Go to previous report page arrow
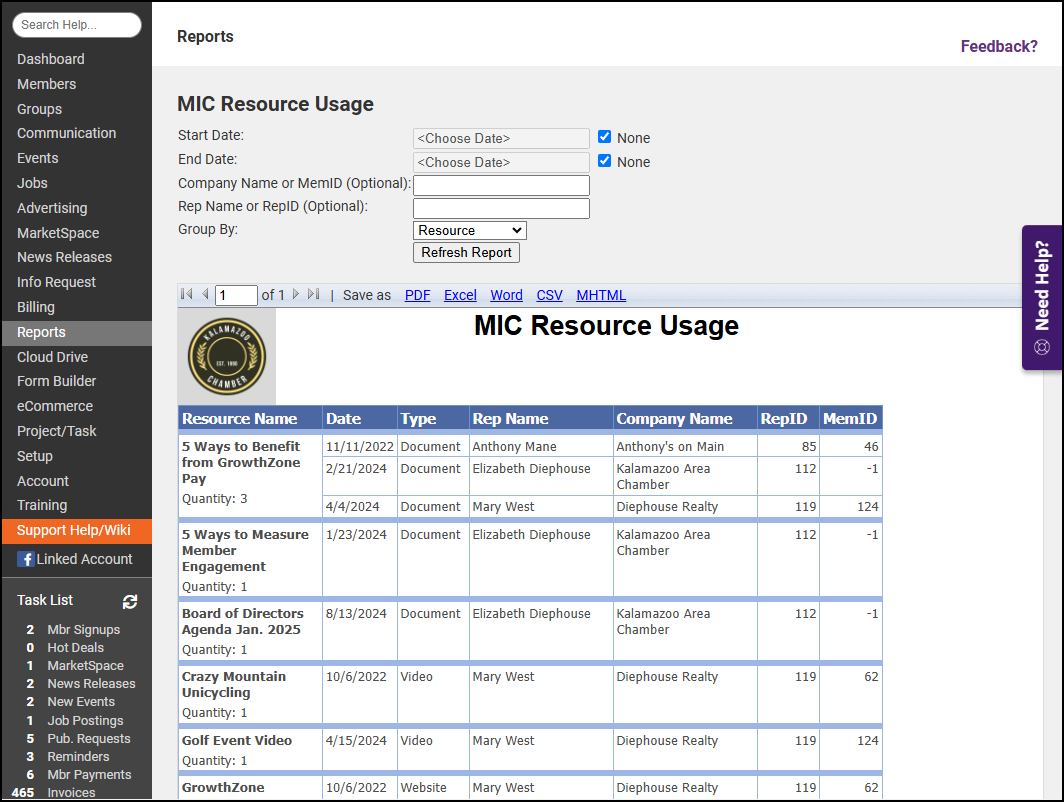The width and height of the screenshot is (1064, 802). coord(205,295)
